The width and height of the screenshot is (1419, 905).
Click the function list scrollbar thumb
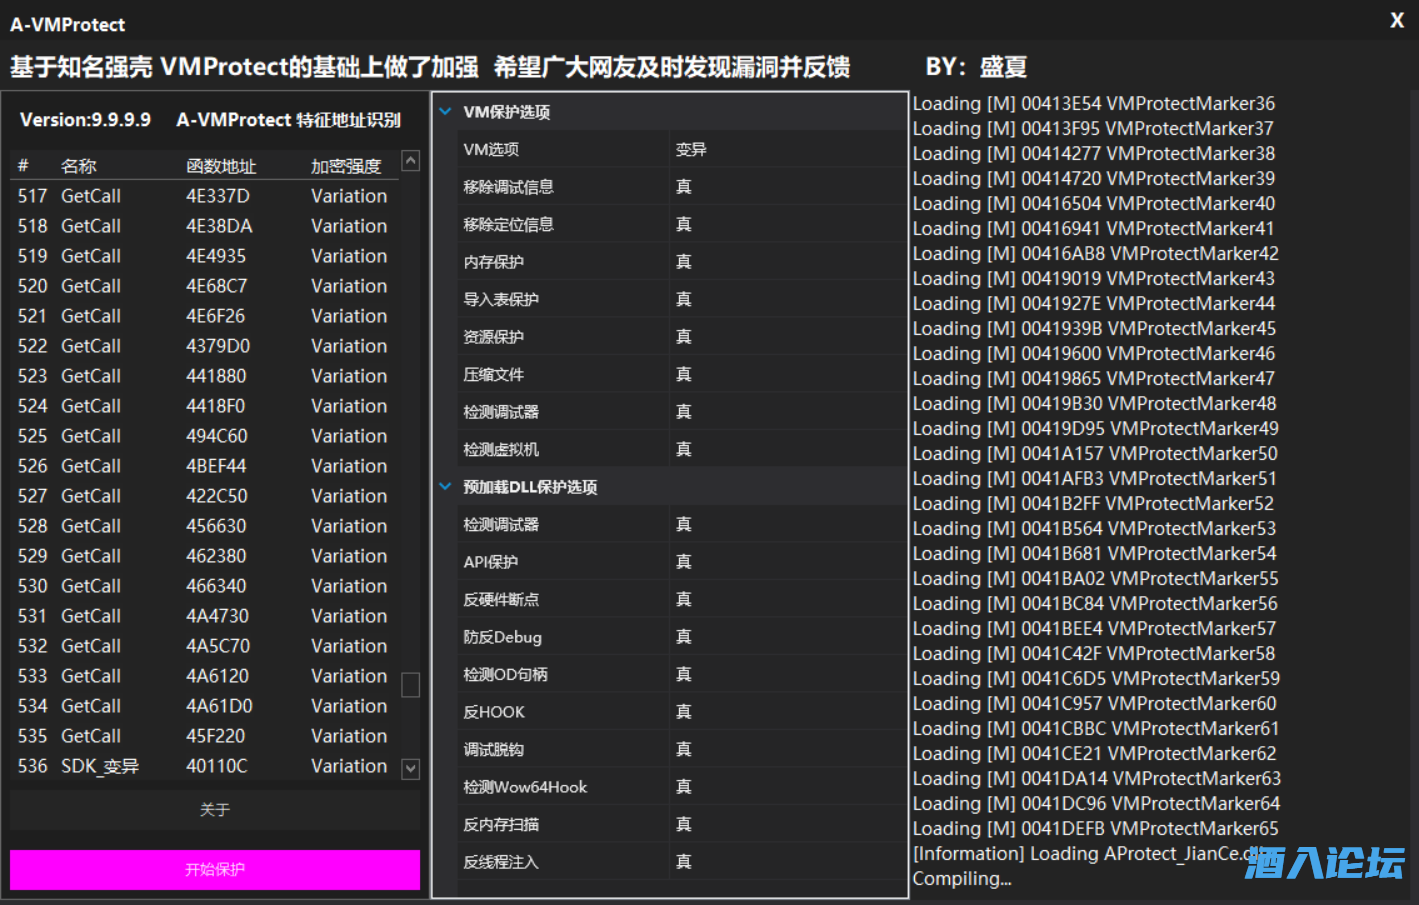click(x=410, y=685)
